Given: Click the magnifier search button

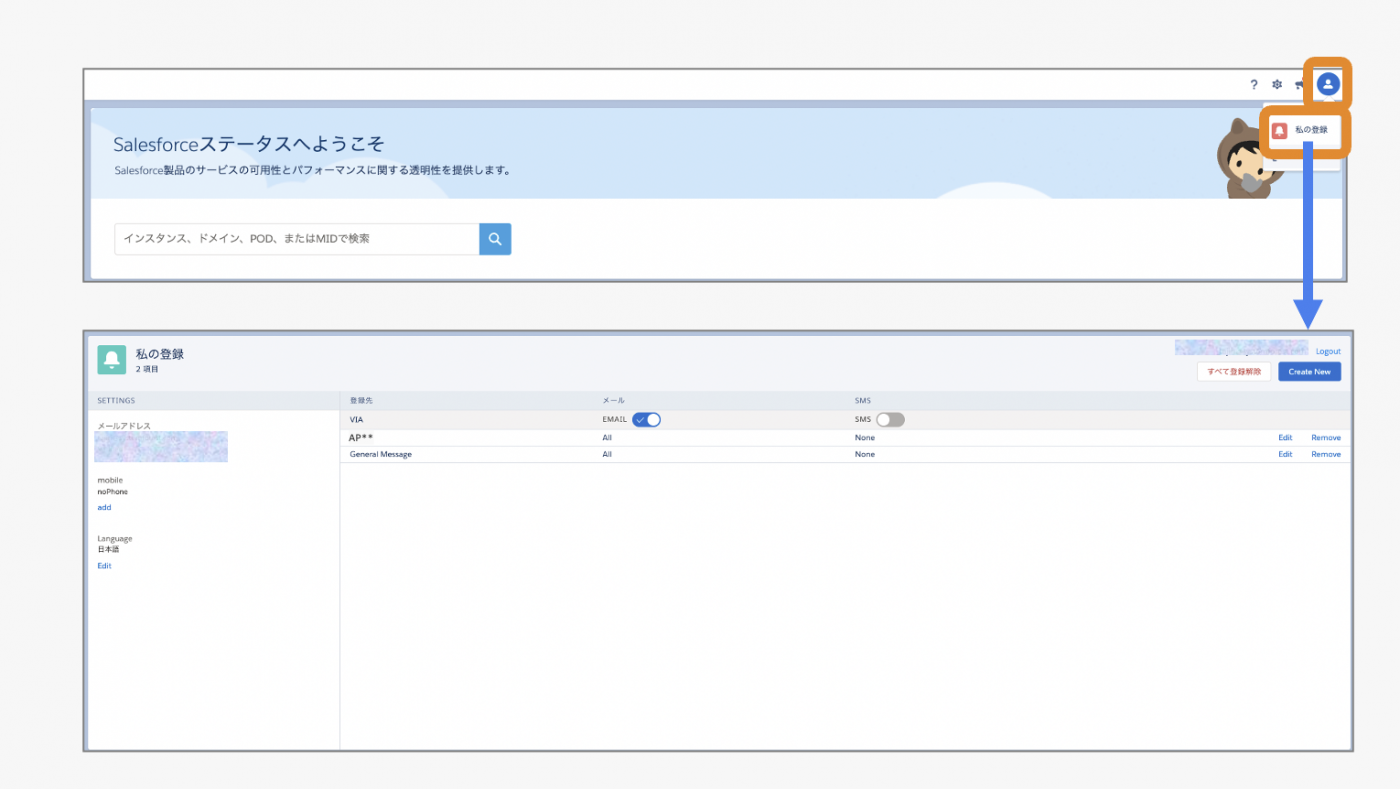Looking at the screenshot, I should click(495, 239).
